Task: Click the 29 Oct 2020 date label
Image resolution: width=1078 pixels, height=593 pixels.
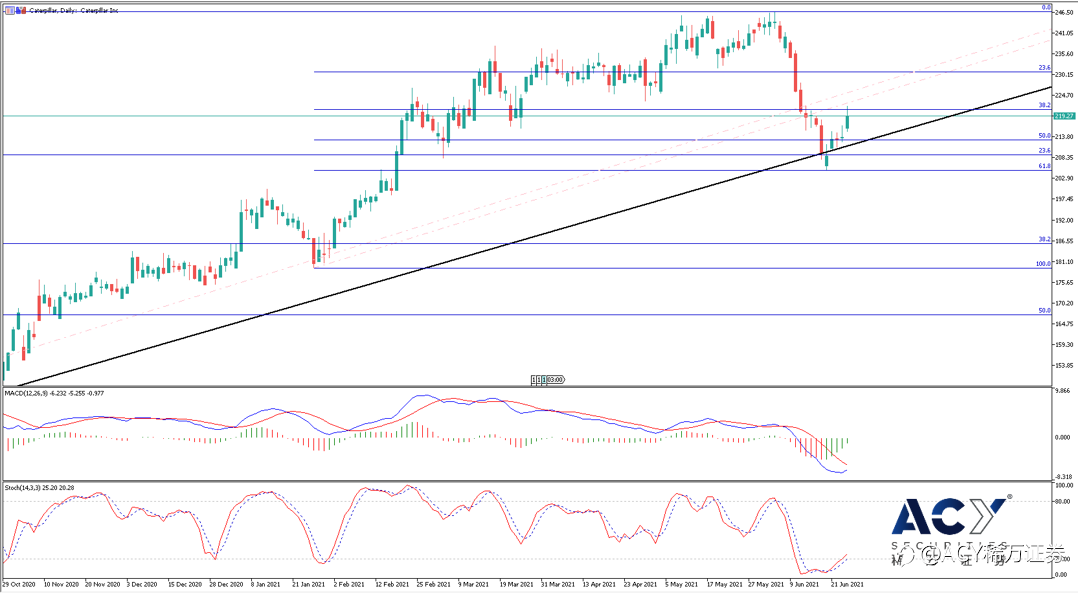Action: 19,585
